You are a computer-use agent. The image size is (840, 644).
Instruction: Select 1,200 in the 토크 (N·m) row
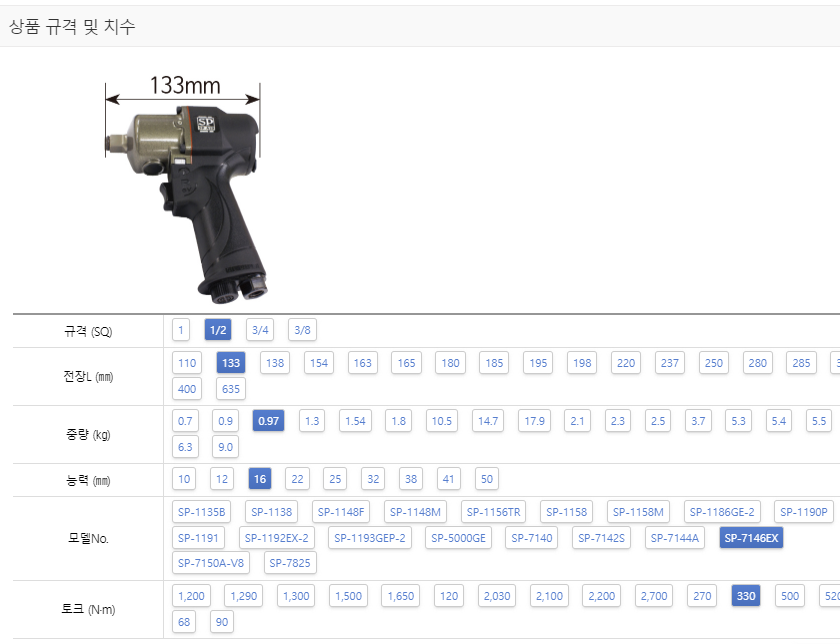pyautogui.click(x=191, y=596)
